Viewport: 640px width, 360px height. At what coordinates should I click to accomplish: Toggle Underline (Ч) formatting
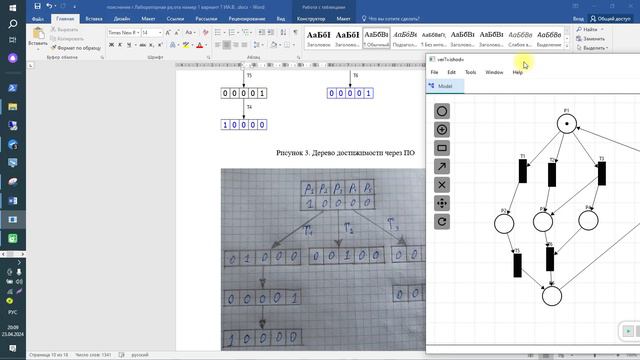(x=129, y=45)
